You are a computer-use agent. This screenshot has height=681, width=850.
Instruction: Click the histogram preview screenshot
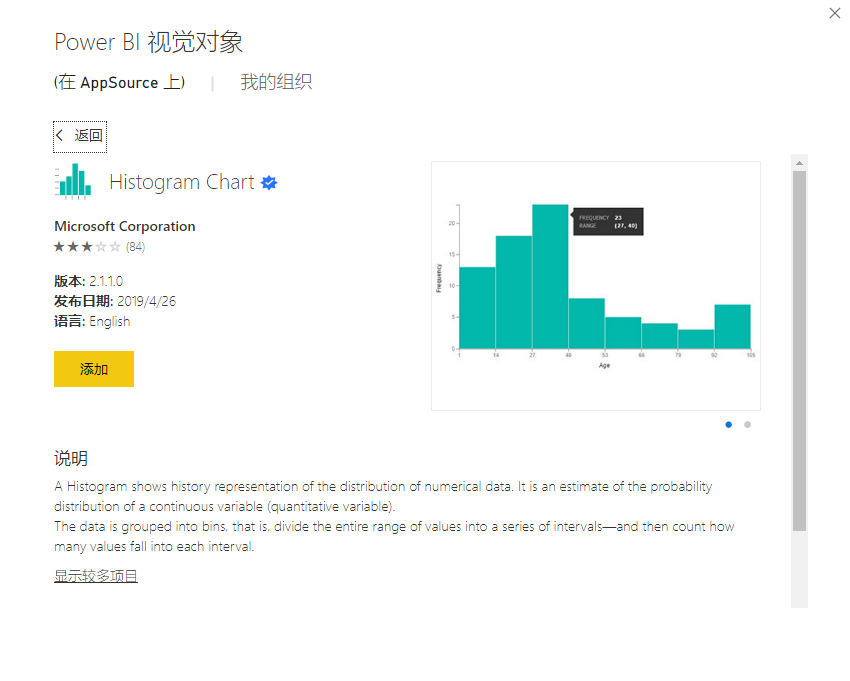[x=595, y=285]
